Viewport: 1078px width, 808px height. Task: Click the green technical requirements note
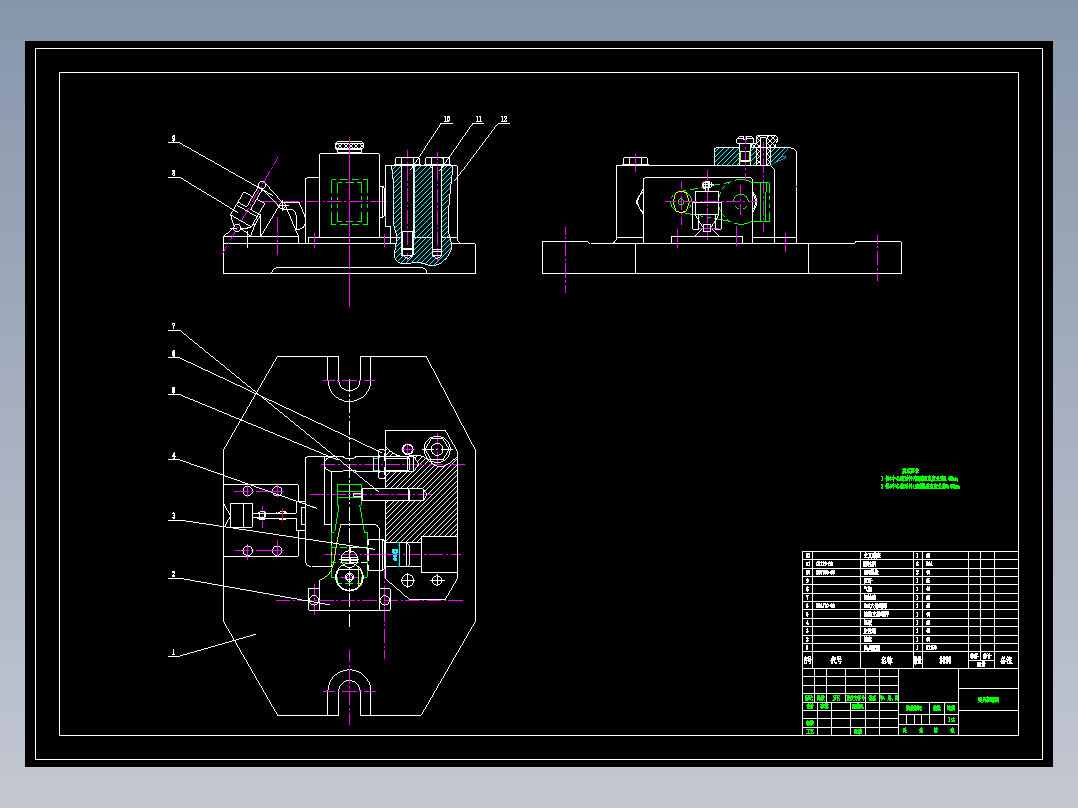920,479
